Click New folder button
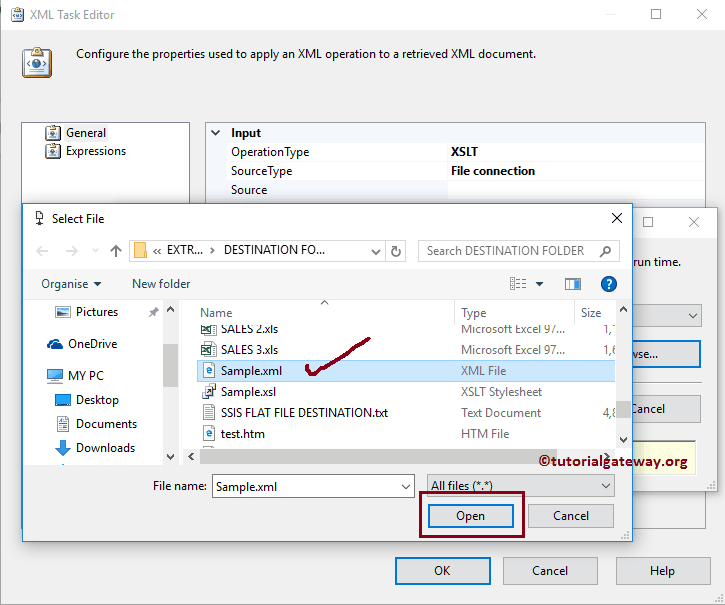This screenshot has width=725, height=605. pyautogui.click(x=161, y=284)
